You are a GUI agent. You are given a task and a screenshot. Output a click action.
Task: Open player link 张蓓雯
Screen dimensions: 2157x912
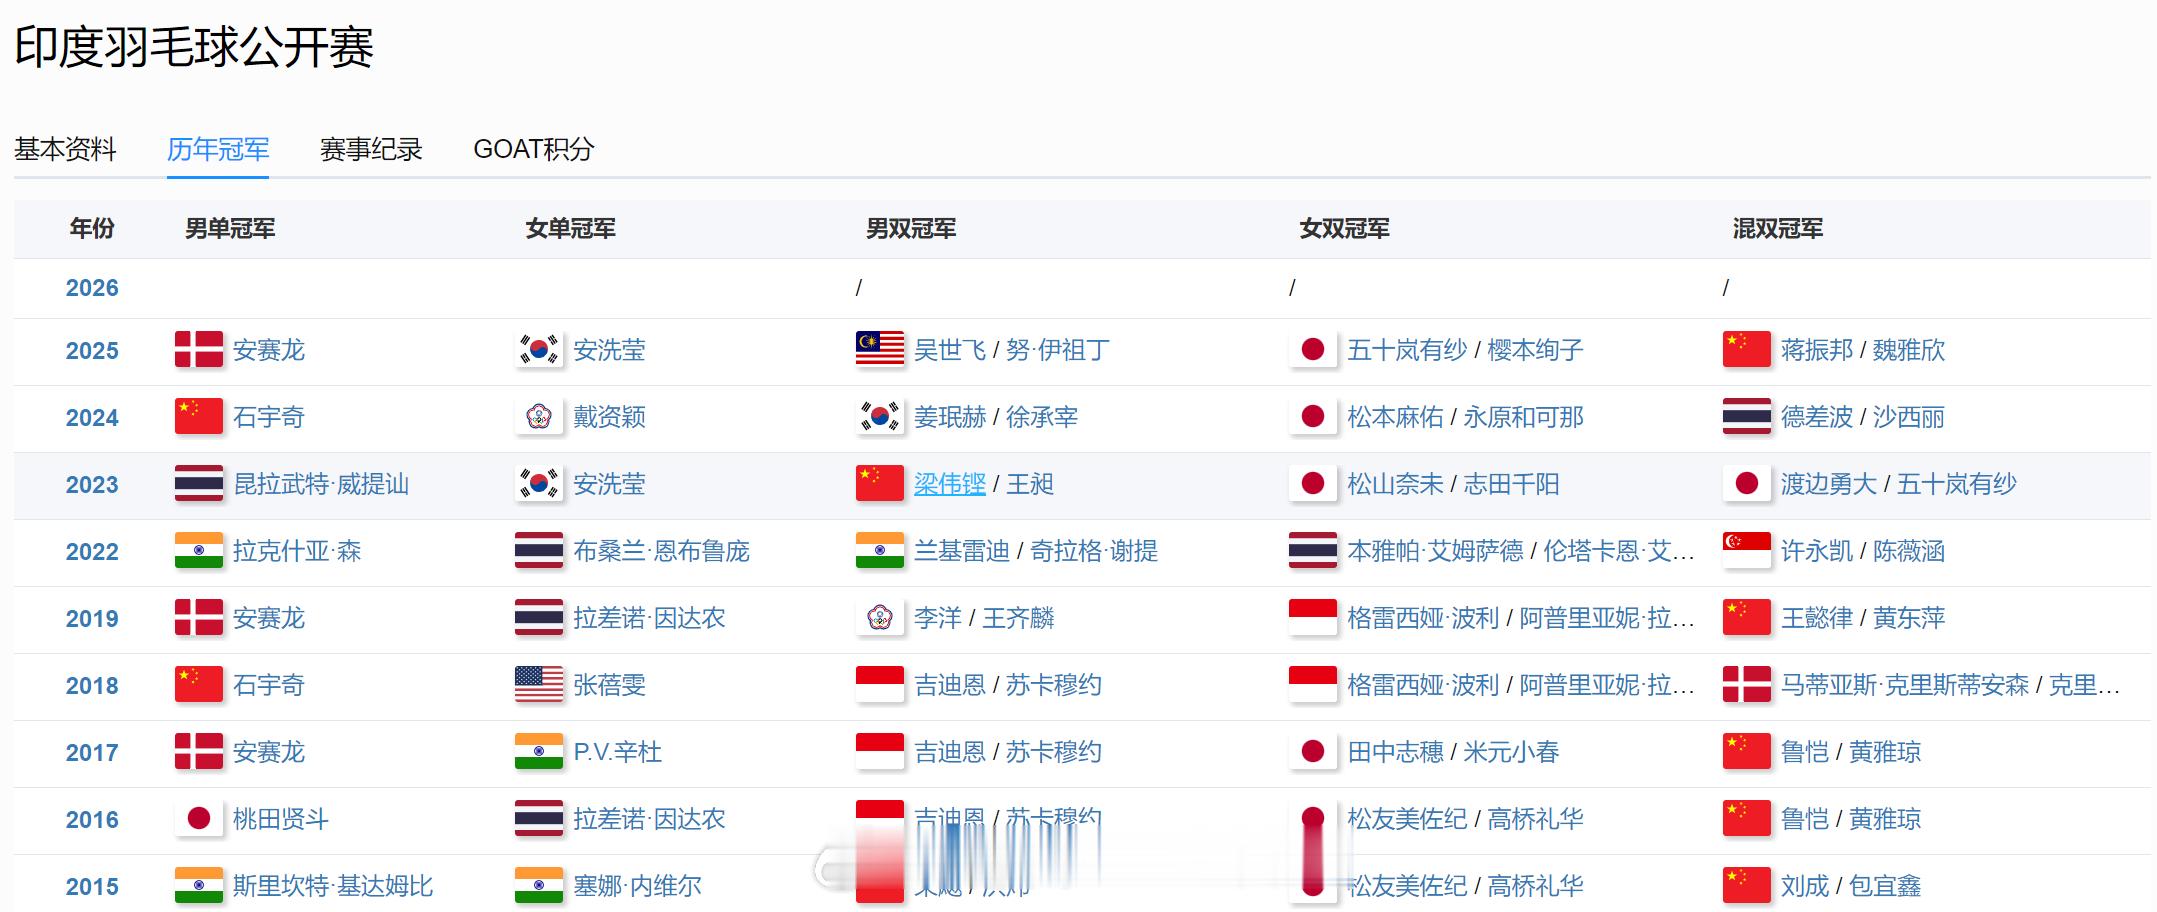(x=610, y=685)
